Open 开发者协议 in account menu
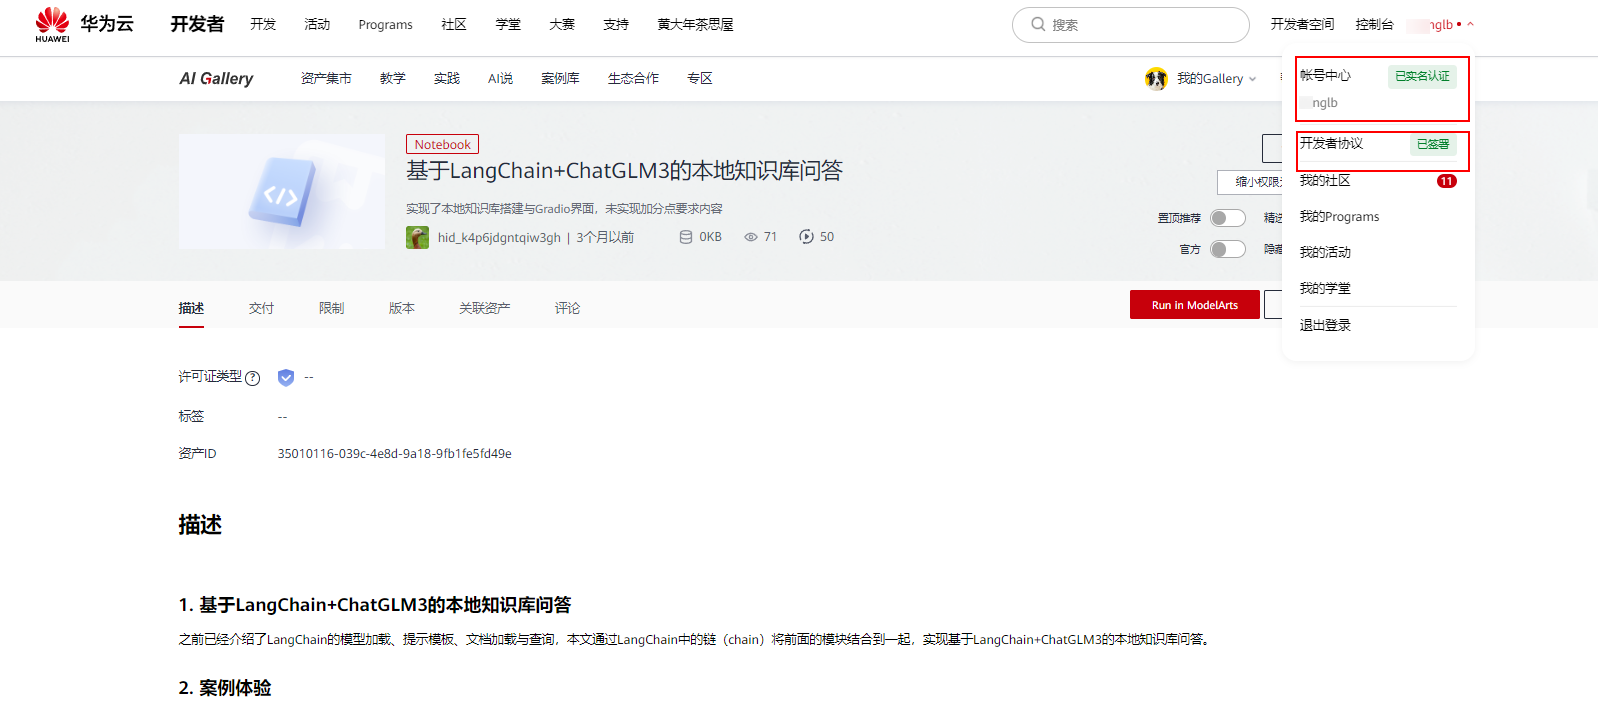 [x=1331, y=143]
